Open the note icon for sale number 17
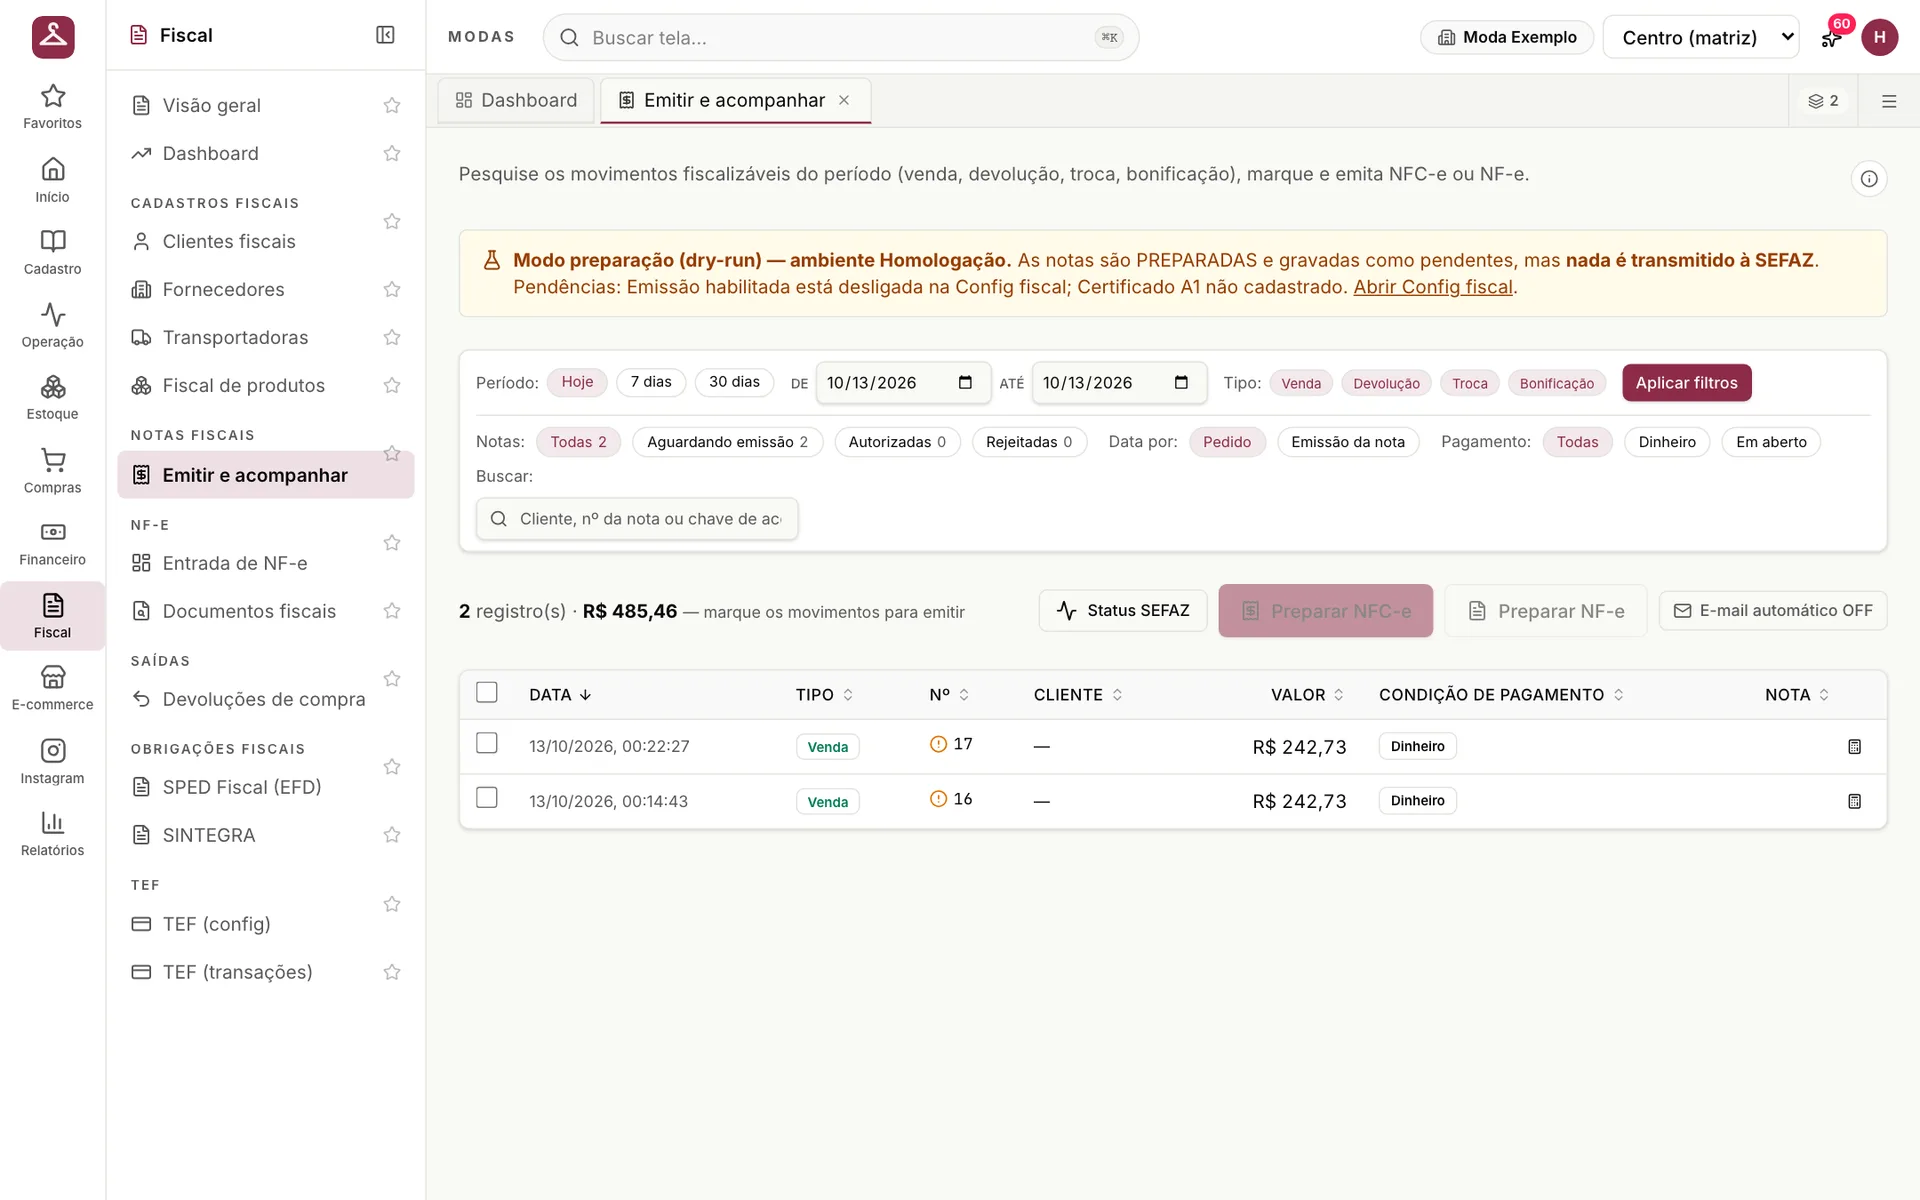 coord(1854,747)
